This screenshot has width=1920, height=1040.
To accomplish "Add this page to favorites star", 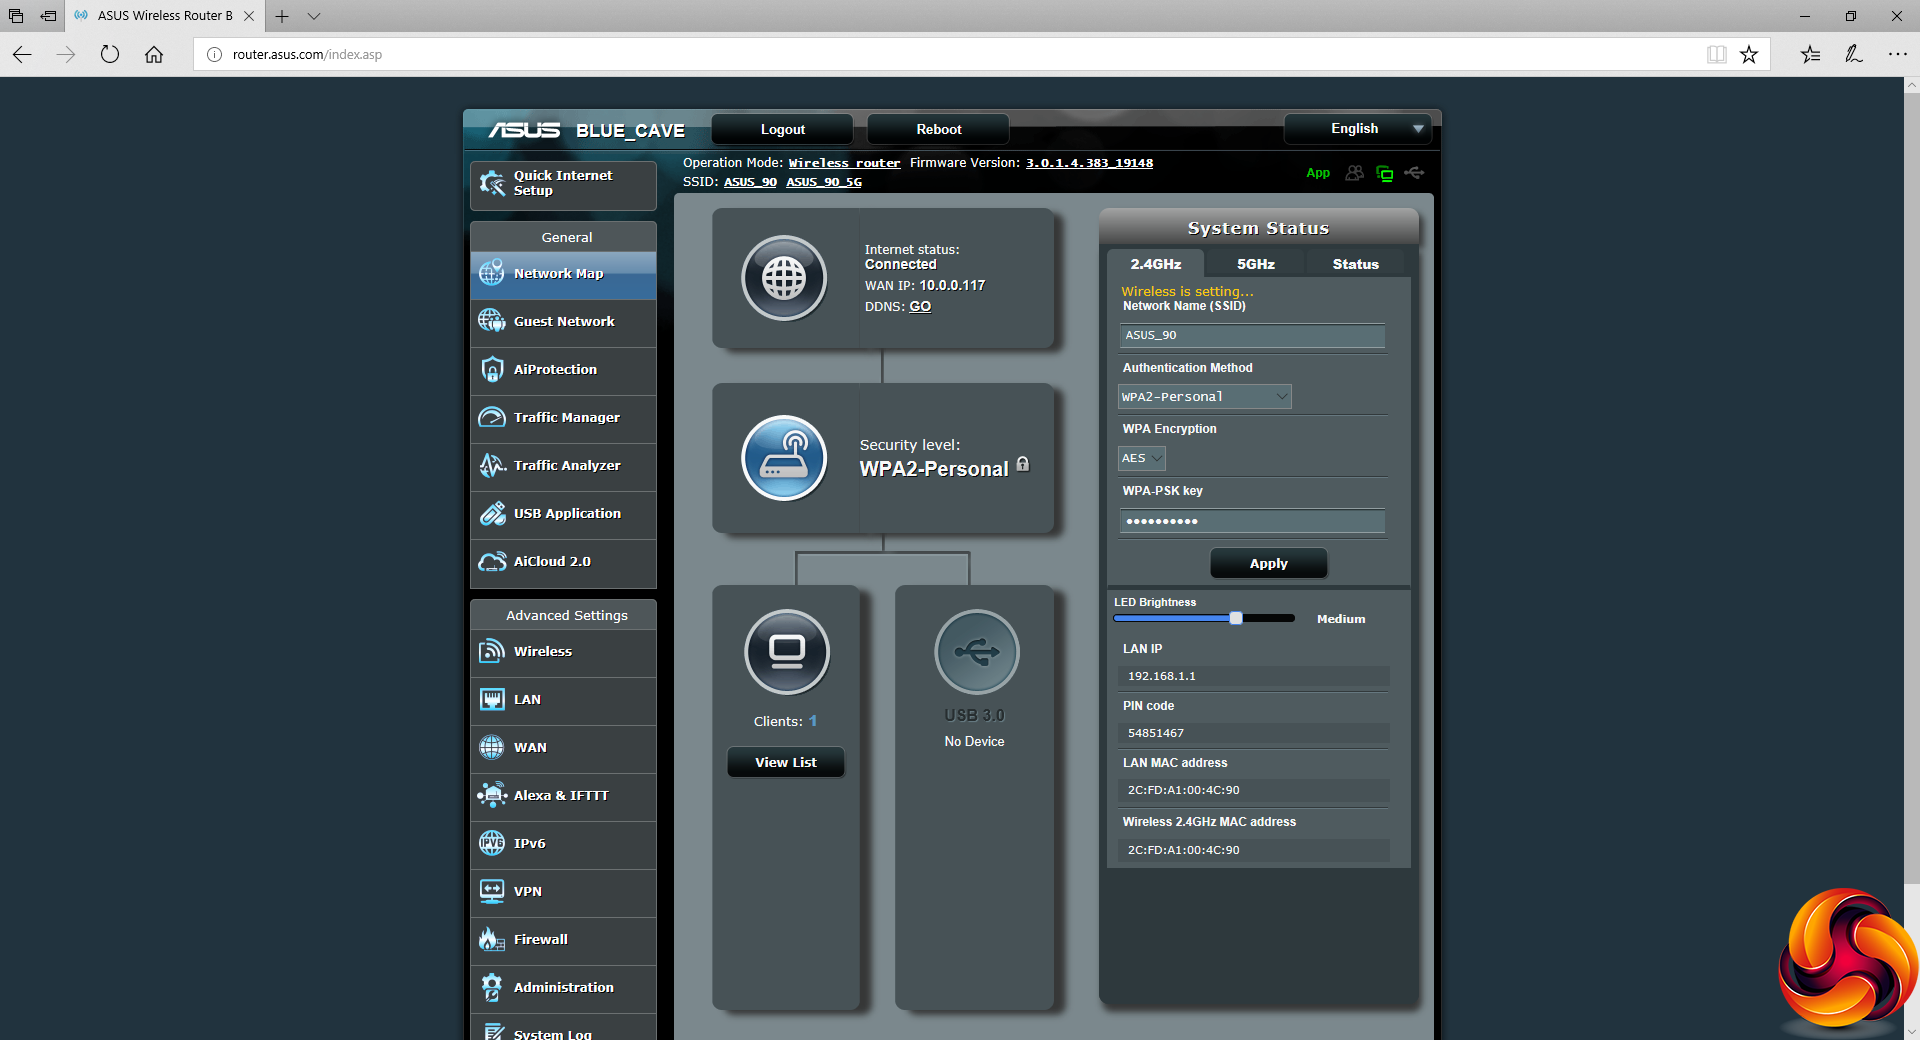I will (1748, 55).
